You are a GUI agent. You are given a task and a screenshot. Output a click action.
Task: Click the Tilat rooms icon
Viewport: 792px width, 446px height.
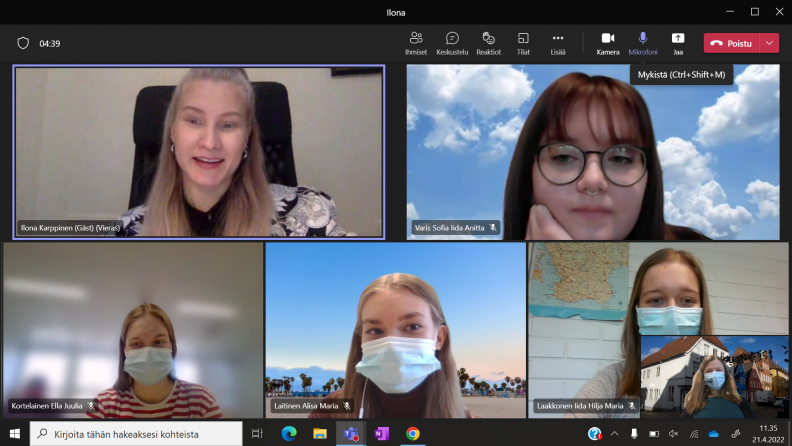click(523, 42)
